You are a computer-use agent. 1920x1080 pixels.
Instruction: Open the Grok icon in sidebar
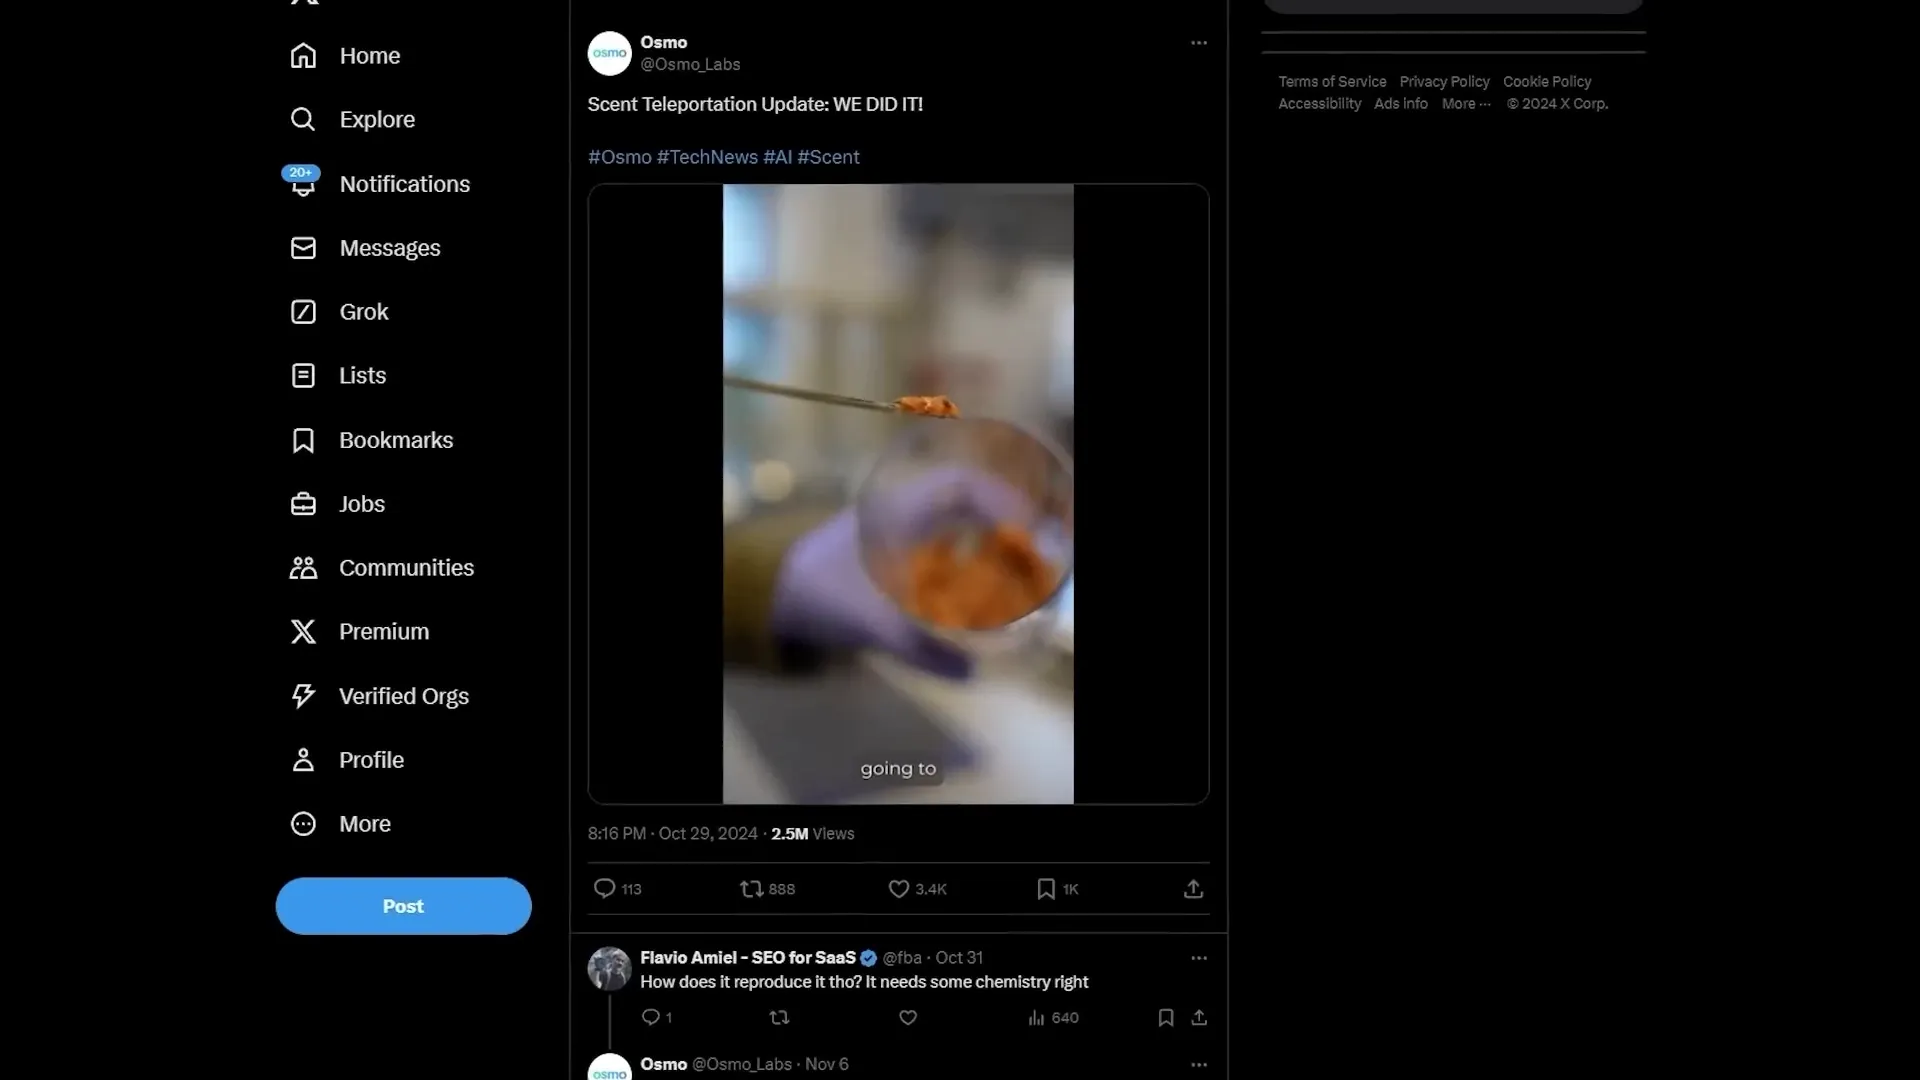tap(303, 312)
